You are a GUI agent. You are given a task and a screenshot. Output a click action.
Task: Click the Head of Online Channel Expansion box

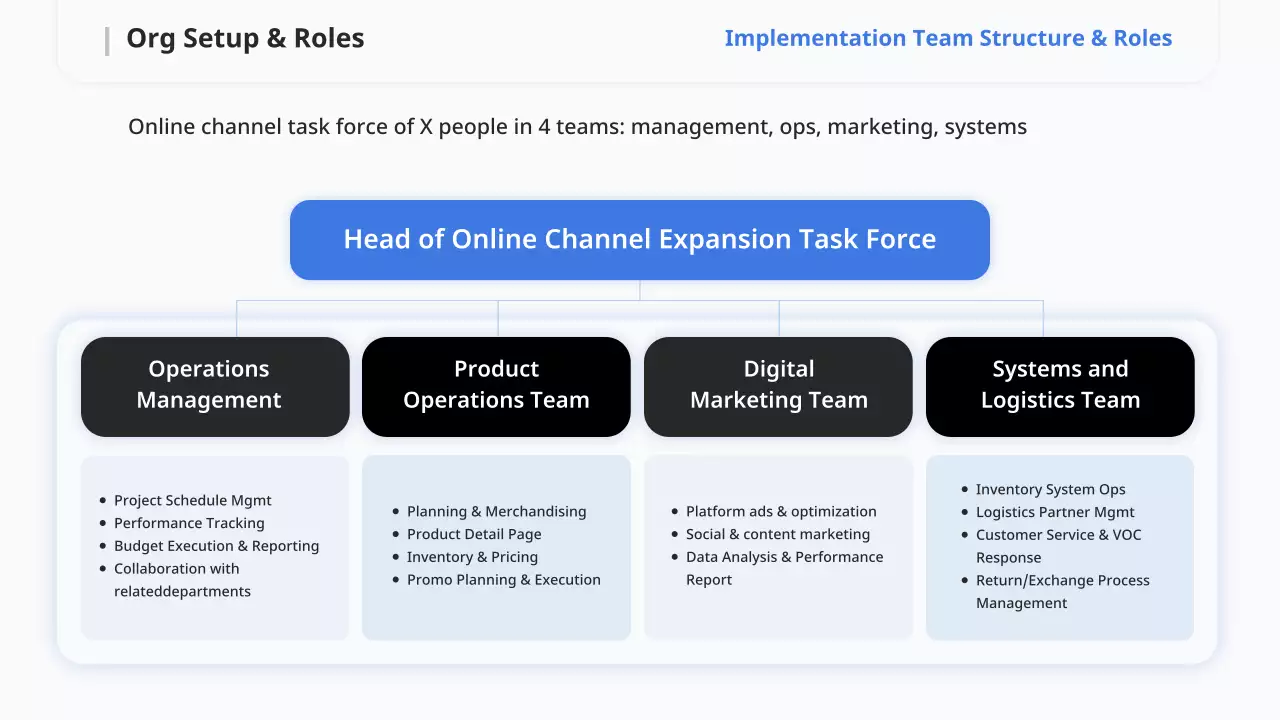(640, 240)
